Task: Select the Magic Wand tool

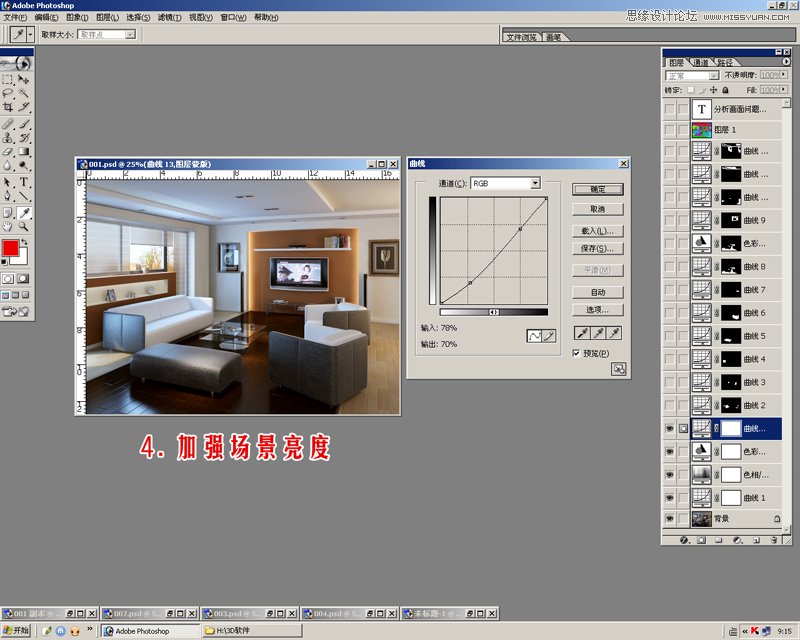Action: 23,93
